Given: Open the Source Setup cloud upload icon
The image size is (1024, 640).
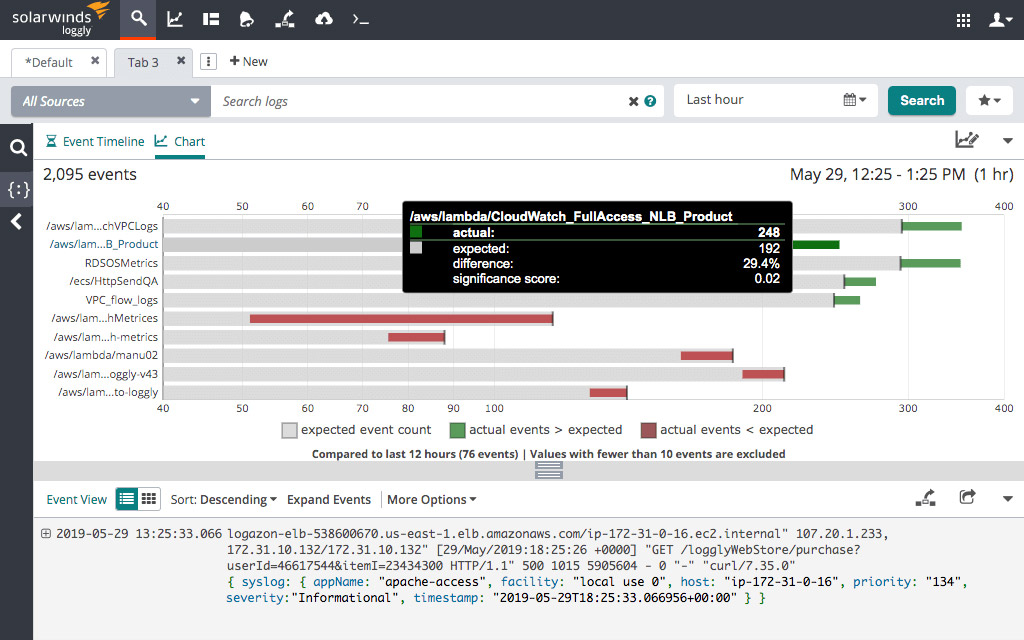Looking at the screenshot, I should pyautogui.click(x=323, y=19).
